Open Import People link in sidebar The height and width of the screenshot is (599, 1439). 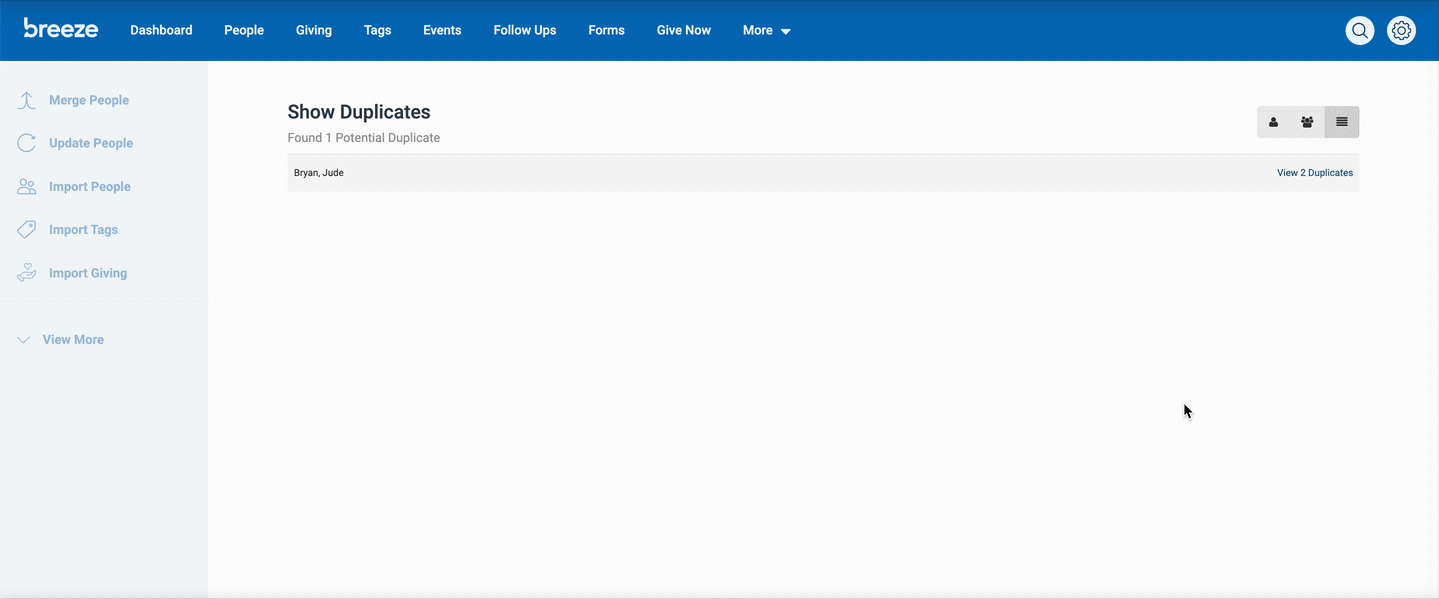click(x=90, y=187)
